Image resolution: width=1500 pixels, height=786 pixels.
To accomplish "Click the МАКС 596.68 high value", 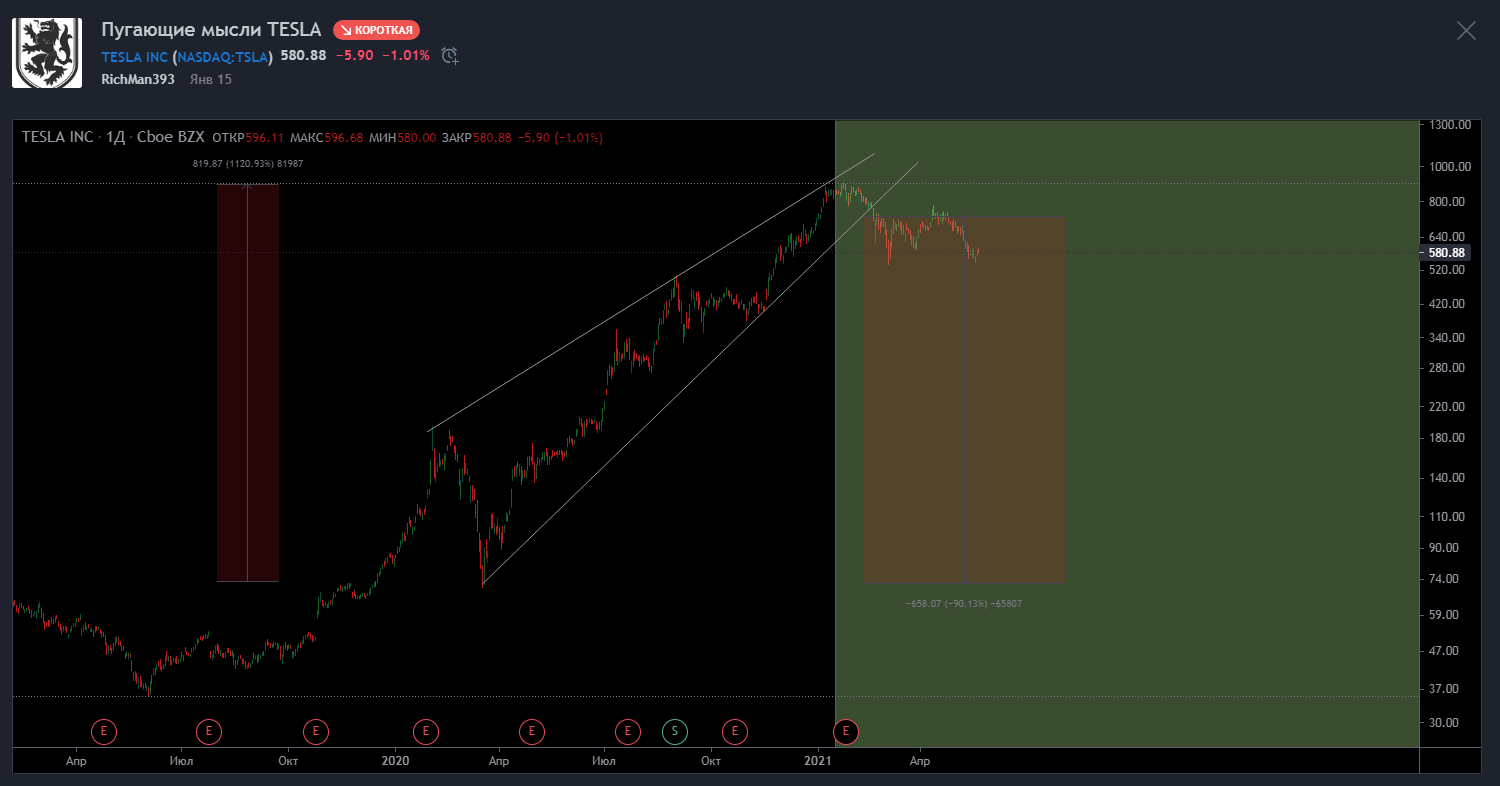I will coord(326,138).
